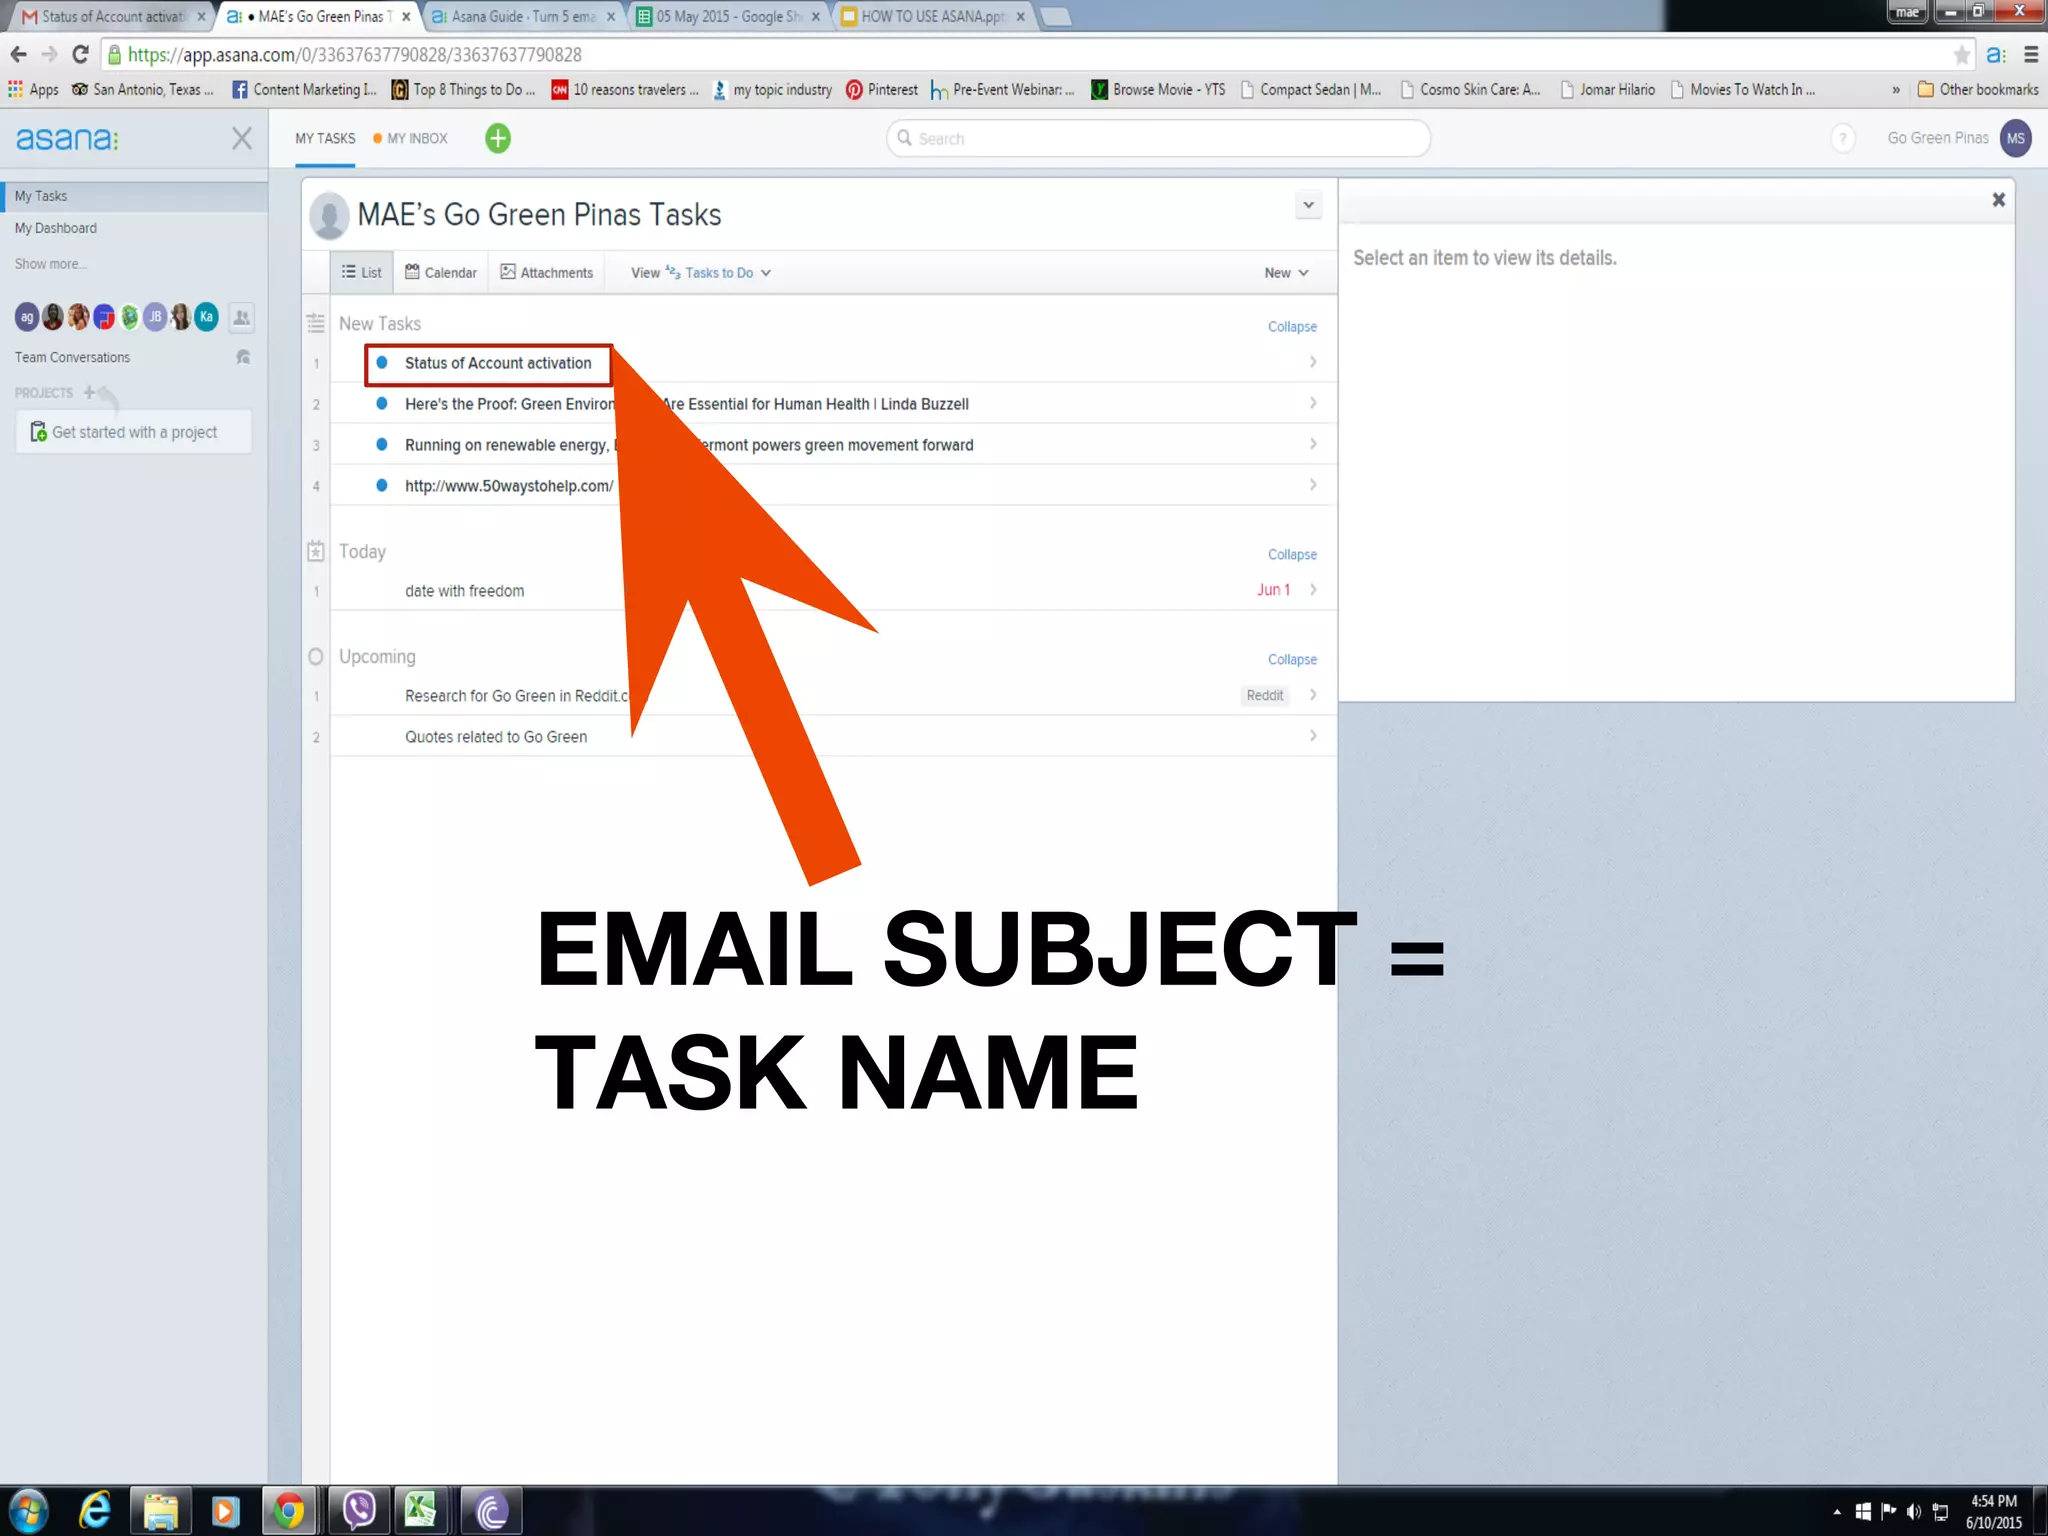Expand the date with freedom task arrow
The image size is (2048, 1536).
tap(1313, 590)
